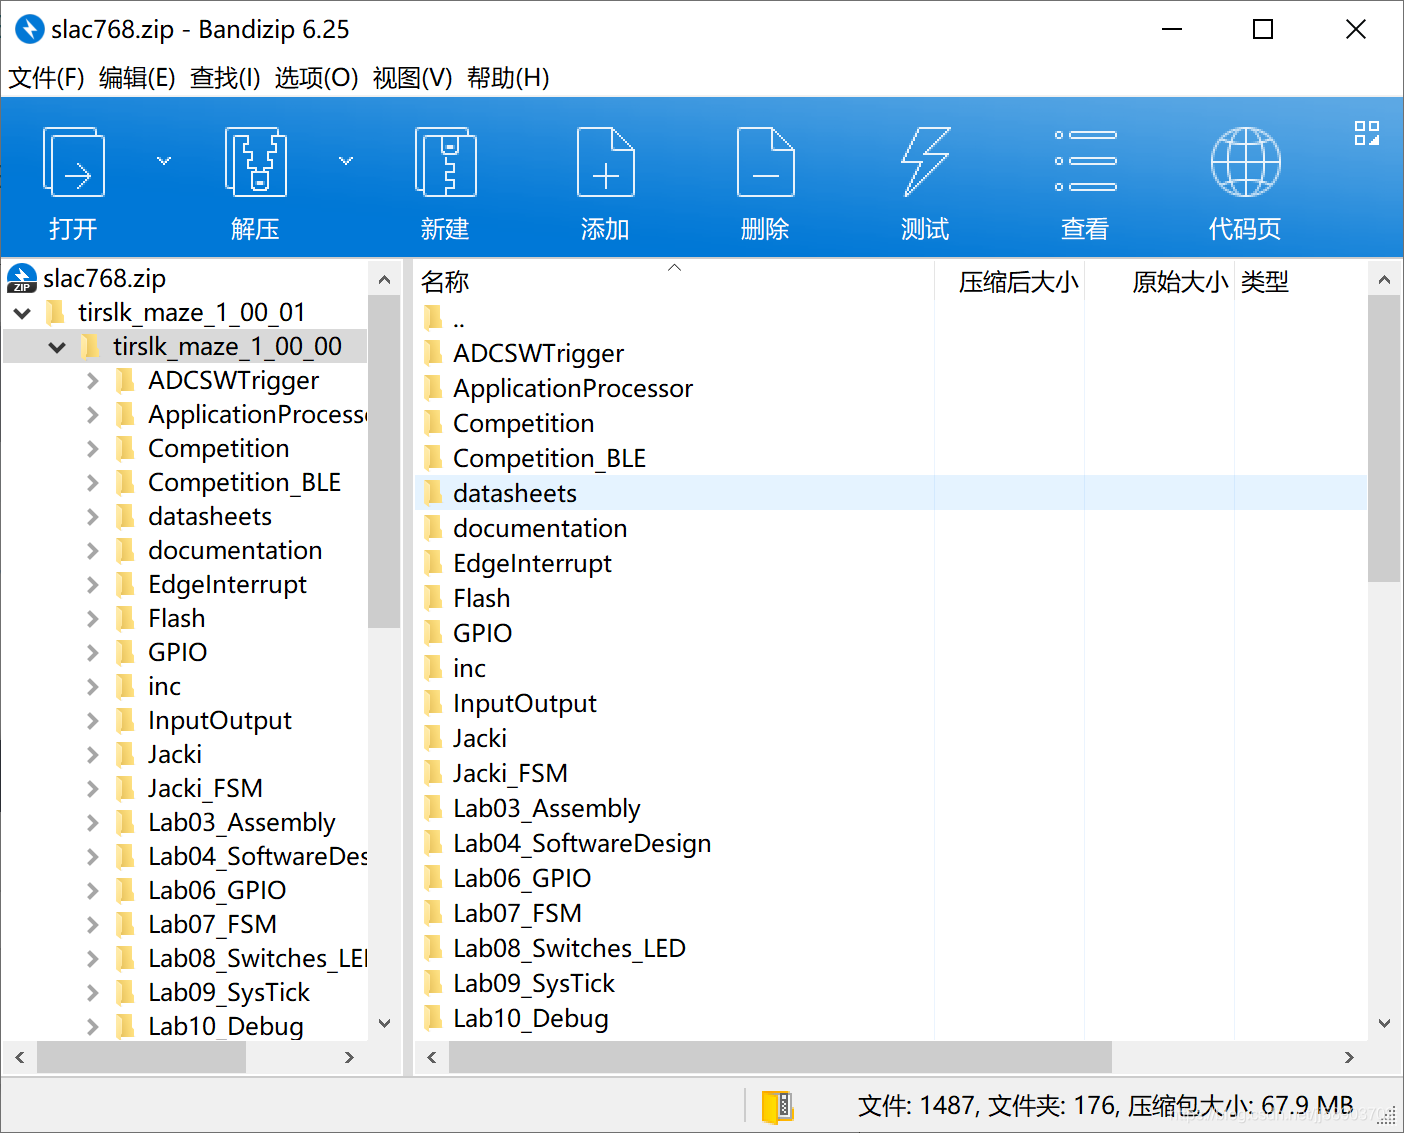Open the 视图(V) menu
Screen dimensions: 1404x1133
coord(412,77)
